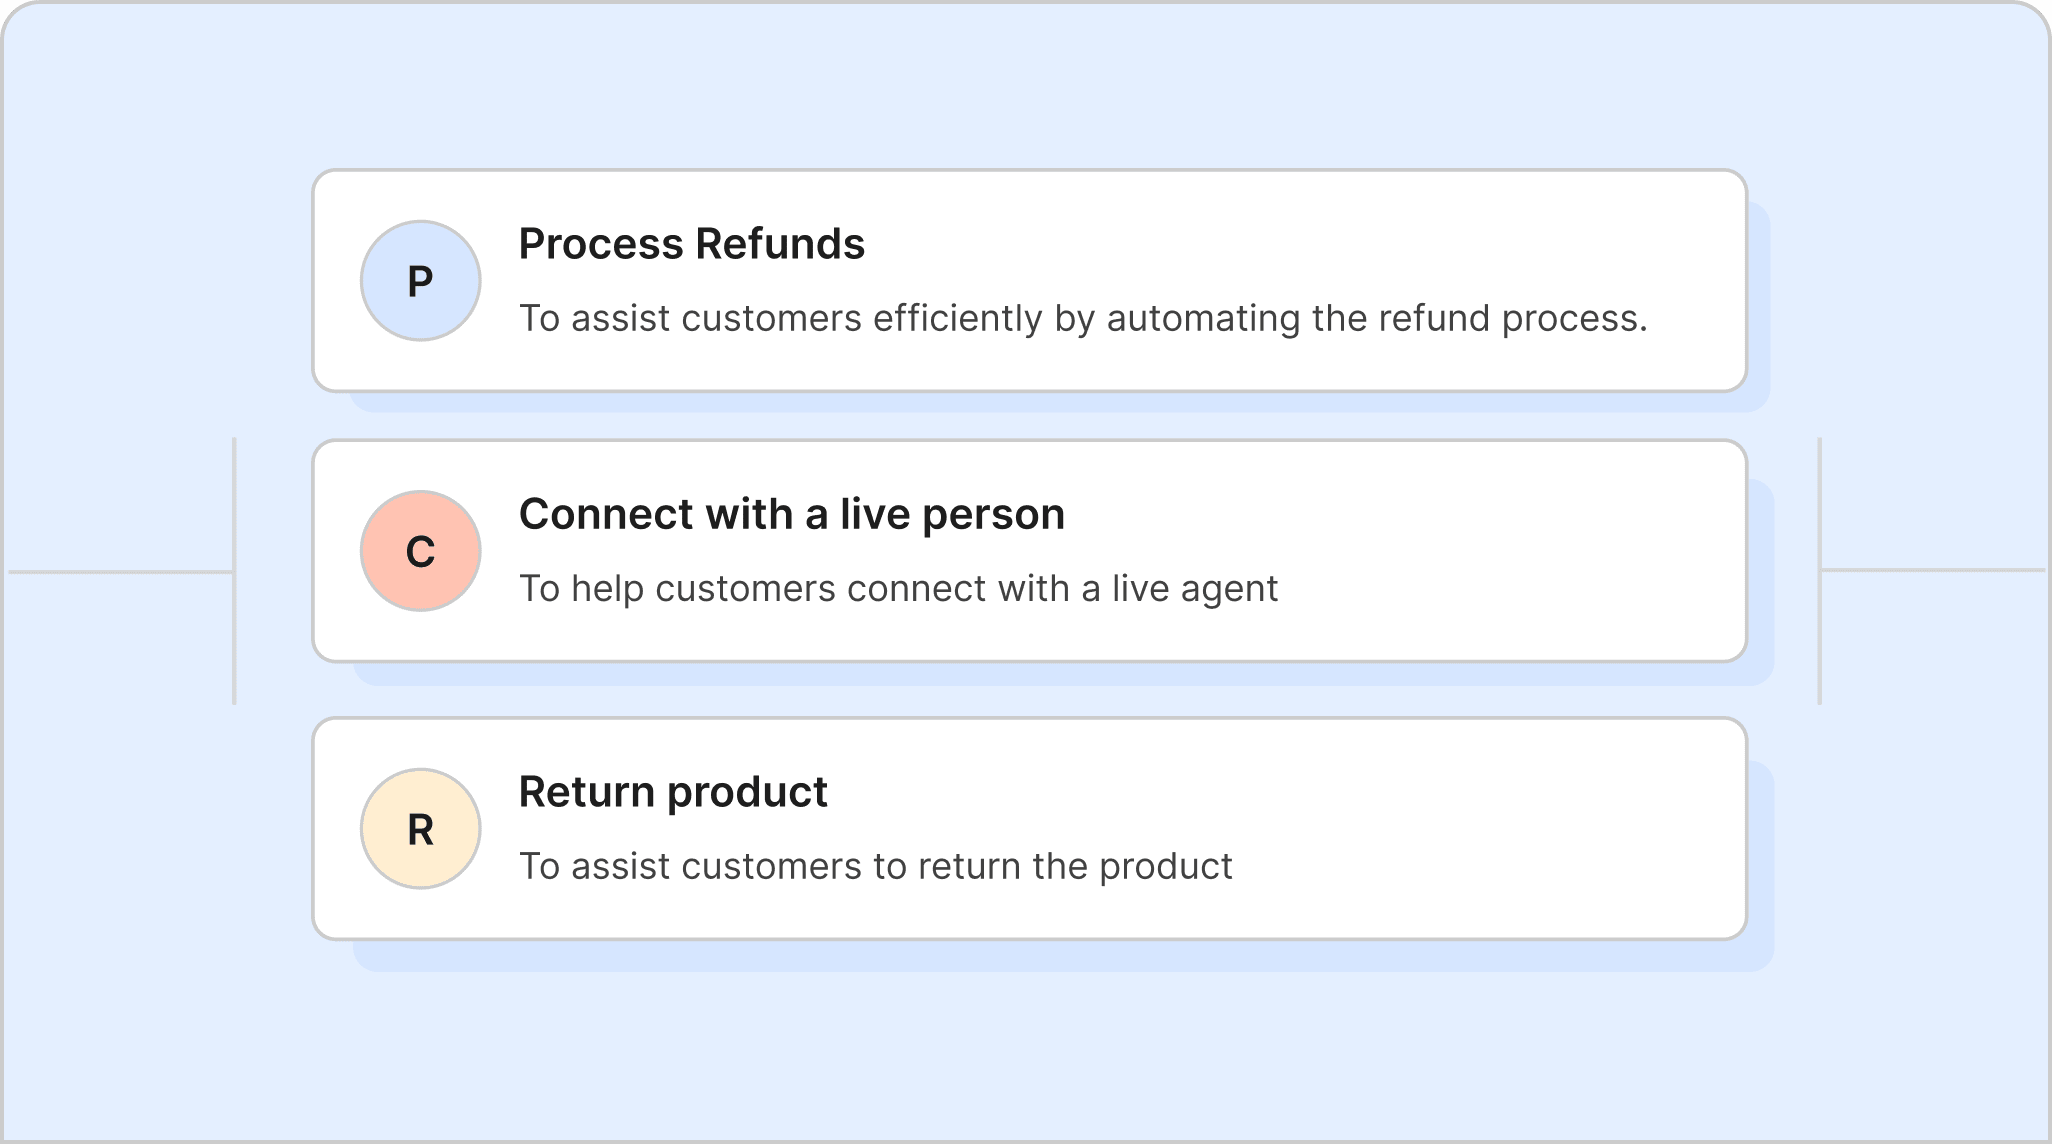The width and height of the screenshot is (2052, 1144).
Task: Click the left horizontal connector line
Action: (x=120, y=572)
